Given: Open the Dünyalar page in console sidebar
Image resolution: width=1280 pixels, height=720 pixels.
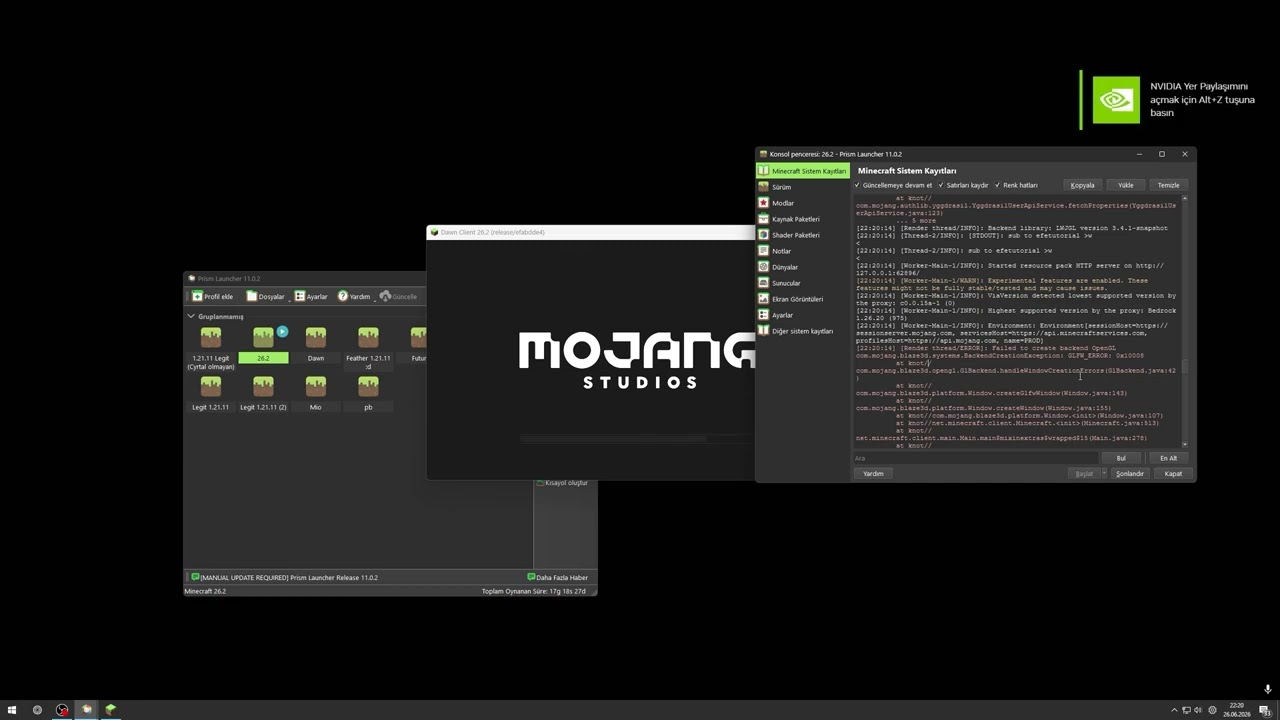Looking at the screenshot, I should 802,267.
